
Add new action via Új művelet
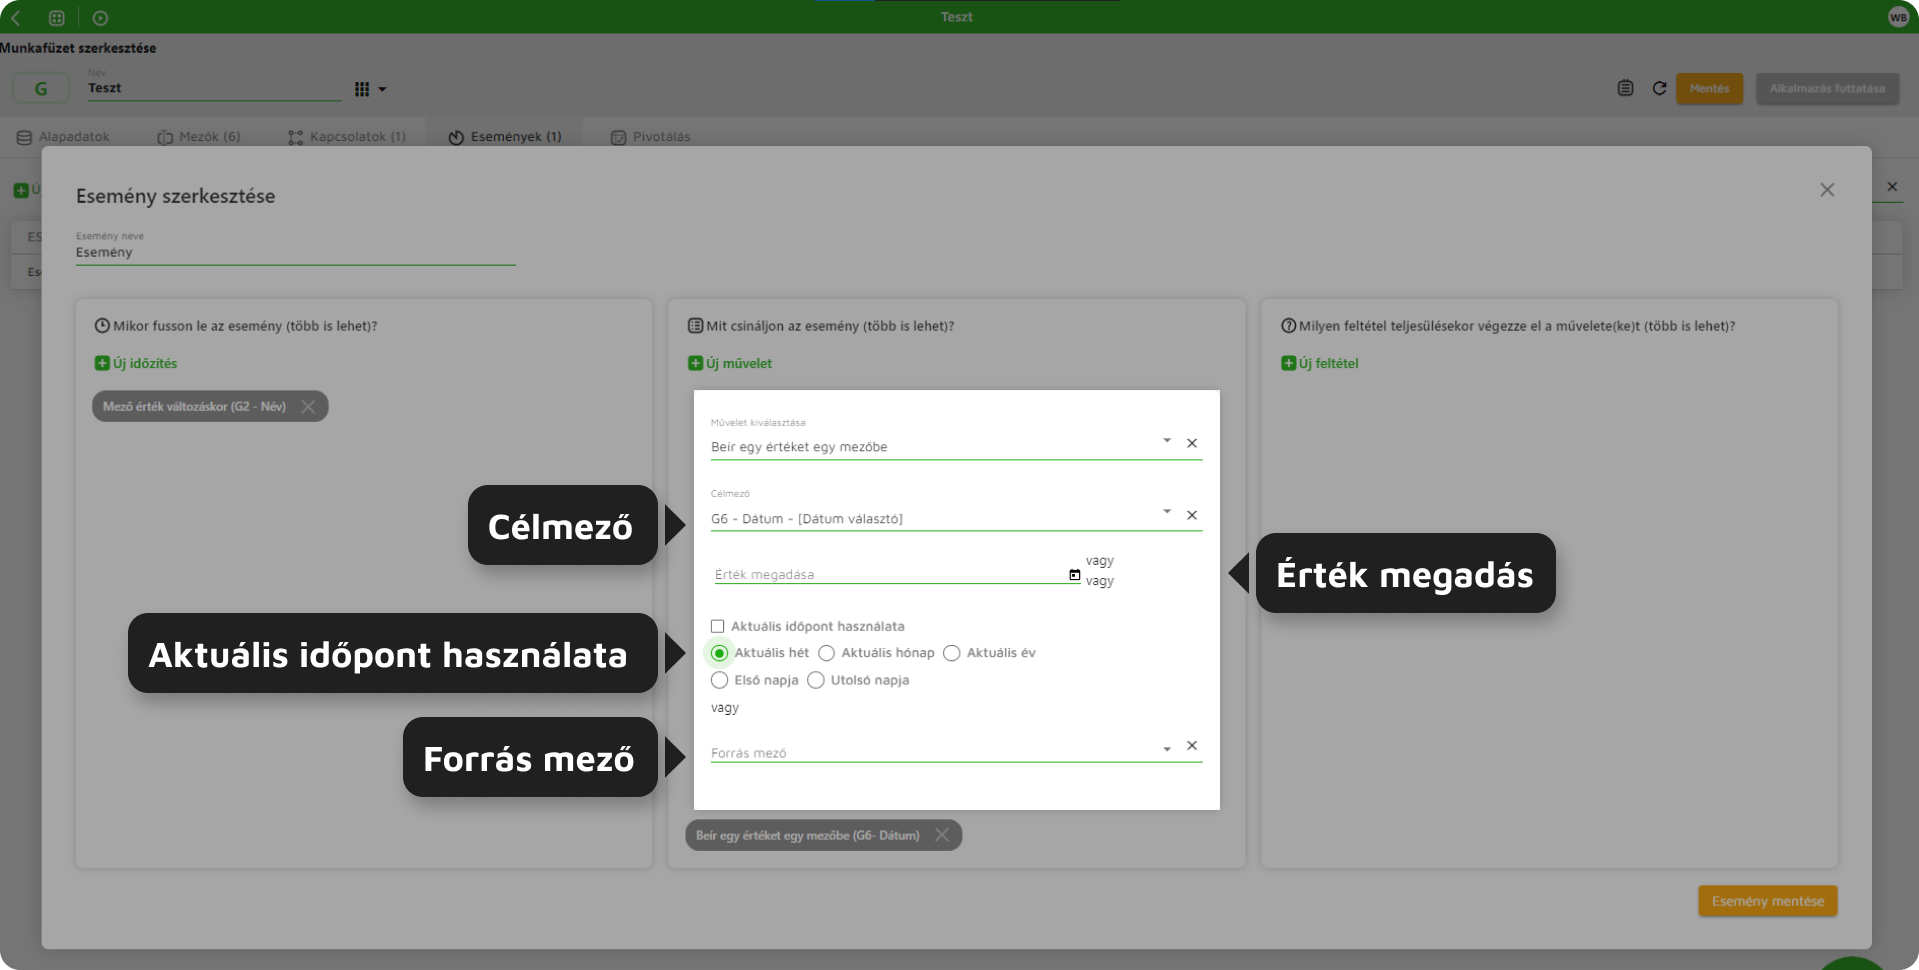click(730, 363)
